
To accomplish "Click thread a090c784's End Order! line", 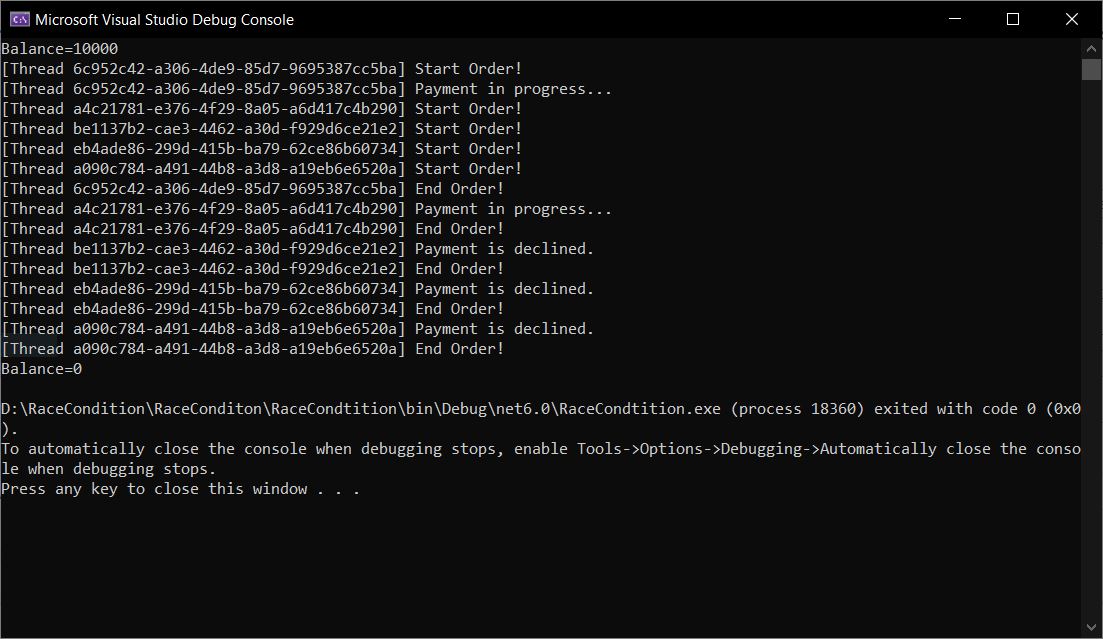I will point(253,349).
